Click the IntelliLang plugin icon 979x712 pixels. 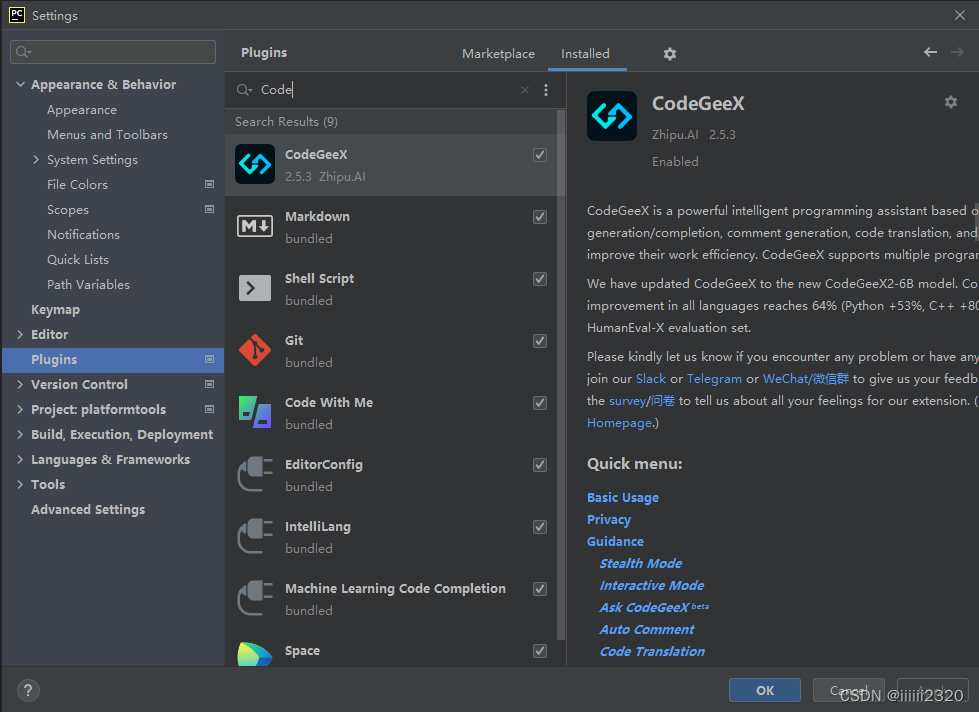[255, 536]
